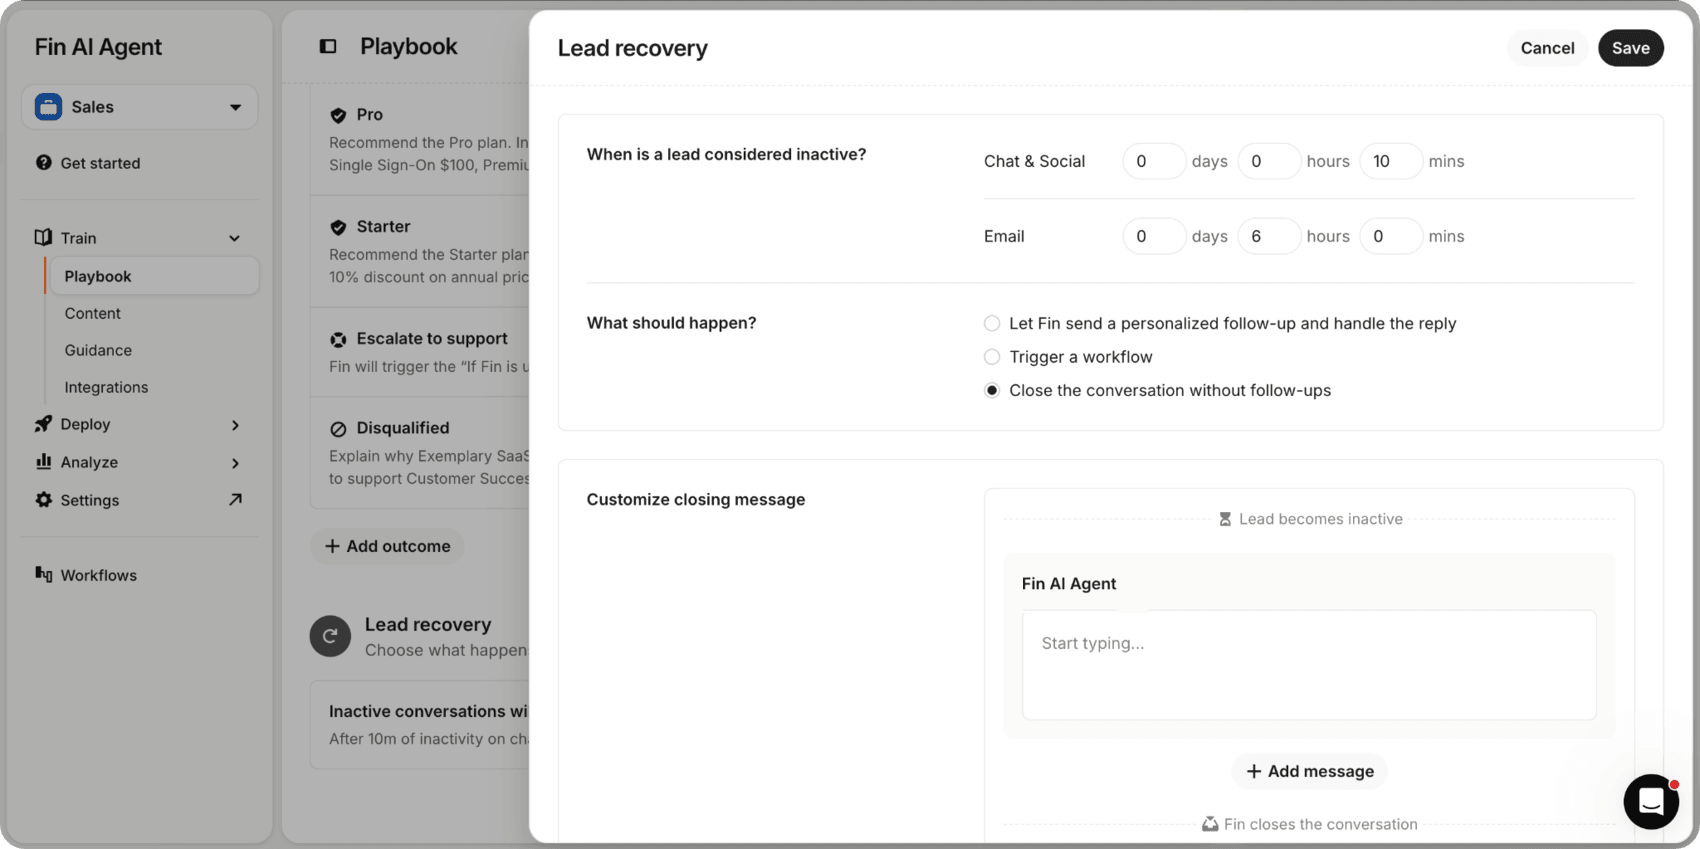Expand the Analyze section chevron
This screenshot has height=849, width=1700.
pyautogui.click(x=235, y=463)
